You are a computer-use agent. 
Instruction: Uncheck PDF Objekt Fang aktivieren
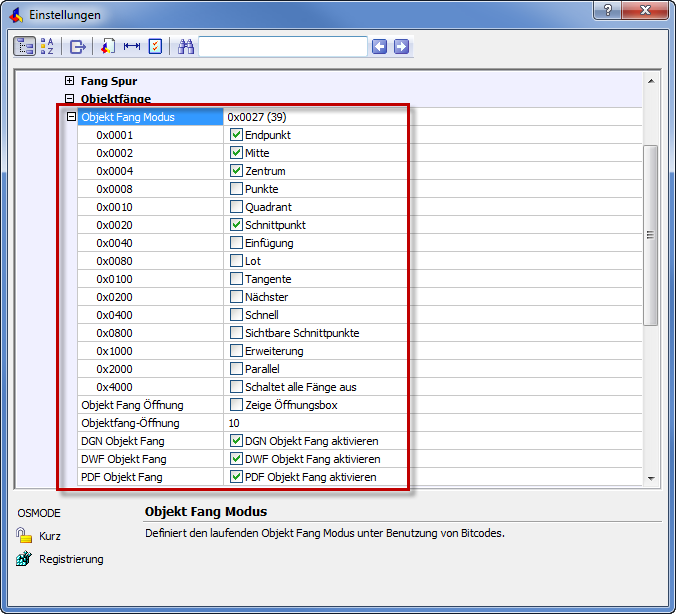pos(236,477)
